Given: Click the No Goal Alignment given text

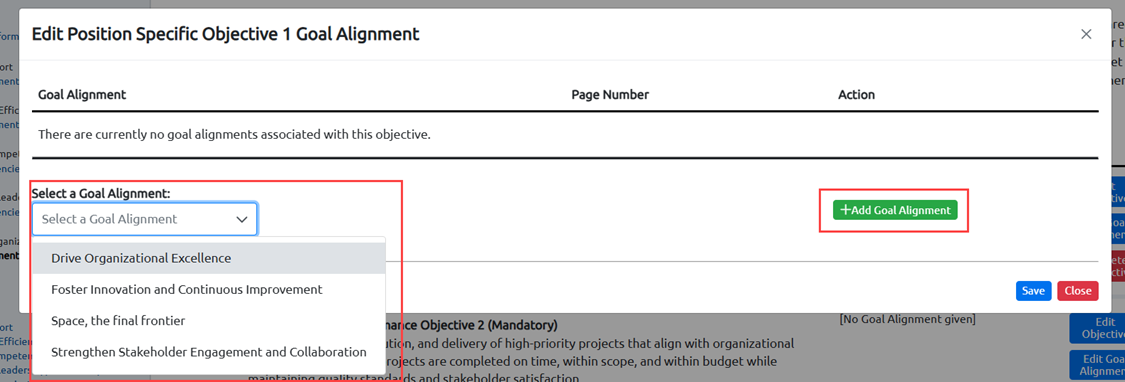Looking at the screenshot, I should [907, 319].
